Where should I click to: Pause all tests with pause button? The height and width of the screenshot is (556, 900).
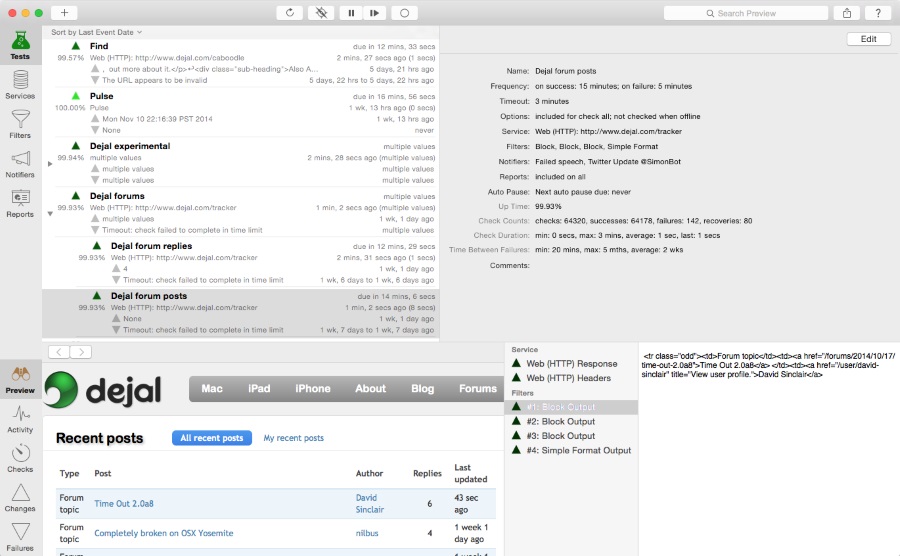[x=351, y=13]
